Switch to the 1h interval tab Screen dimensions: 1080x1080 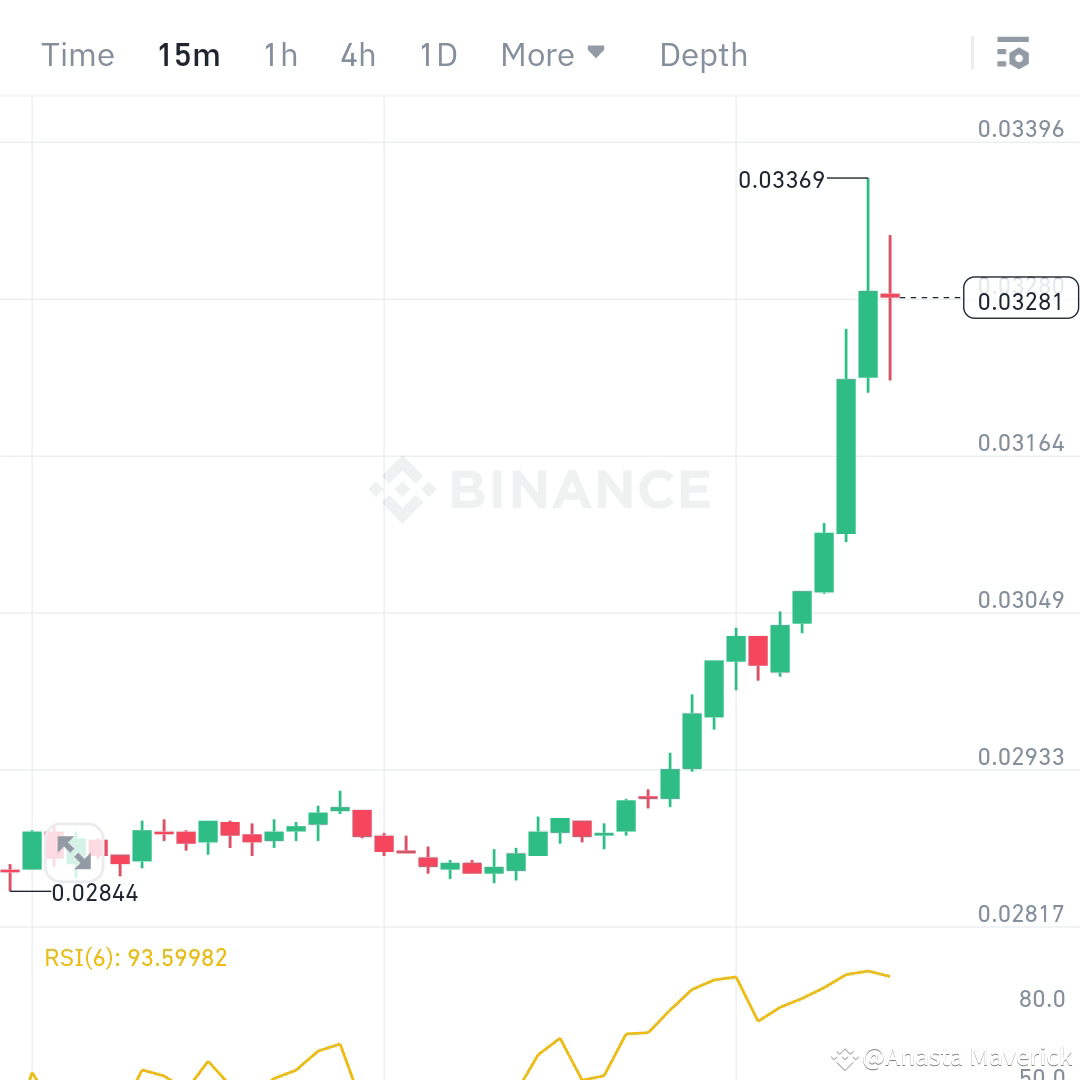tap(280, 55)
